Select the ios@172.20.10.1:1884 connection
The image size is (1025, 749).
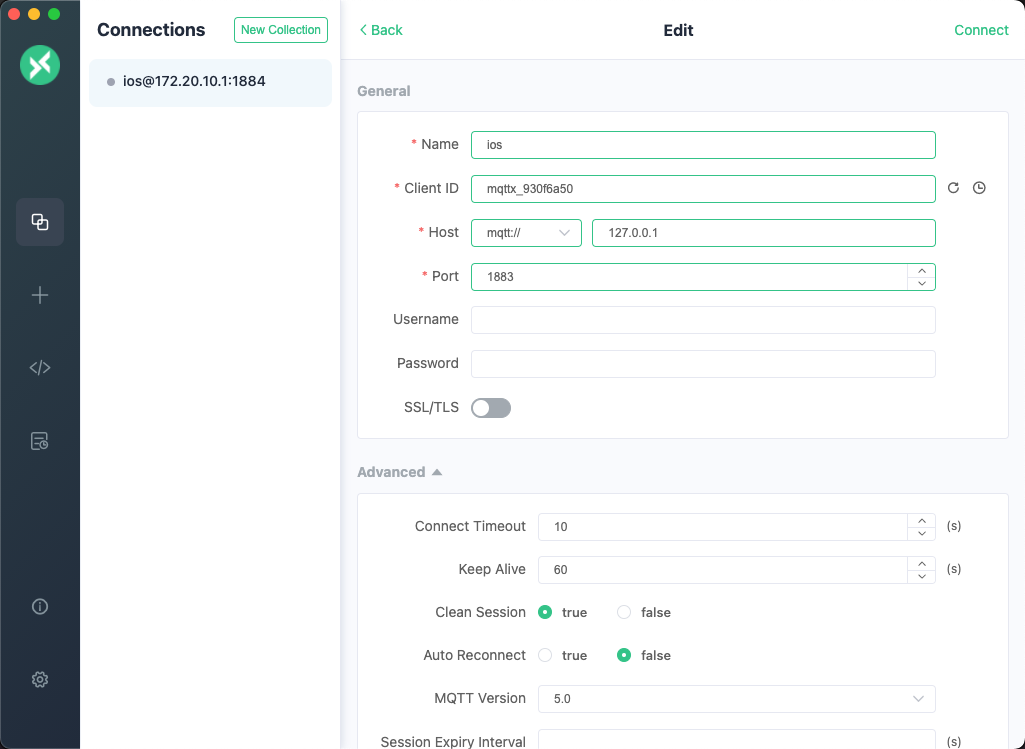pyautogui.click(x=210, y=82)
